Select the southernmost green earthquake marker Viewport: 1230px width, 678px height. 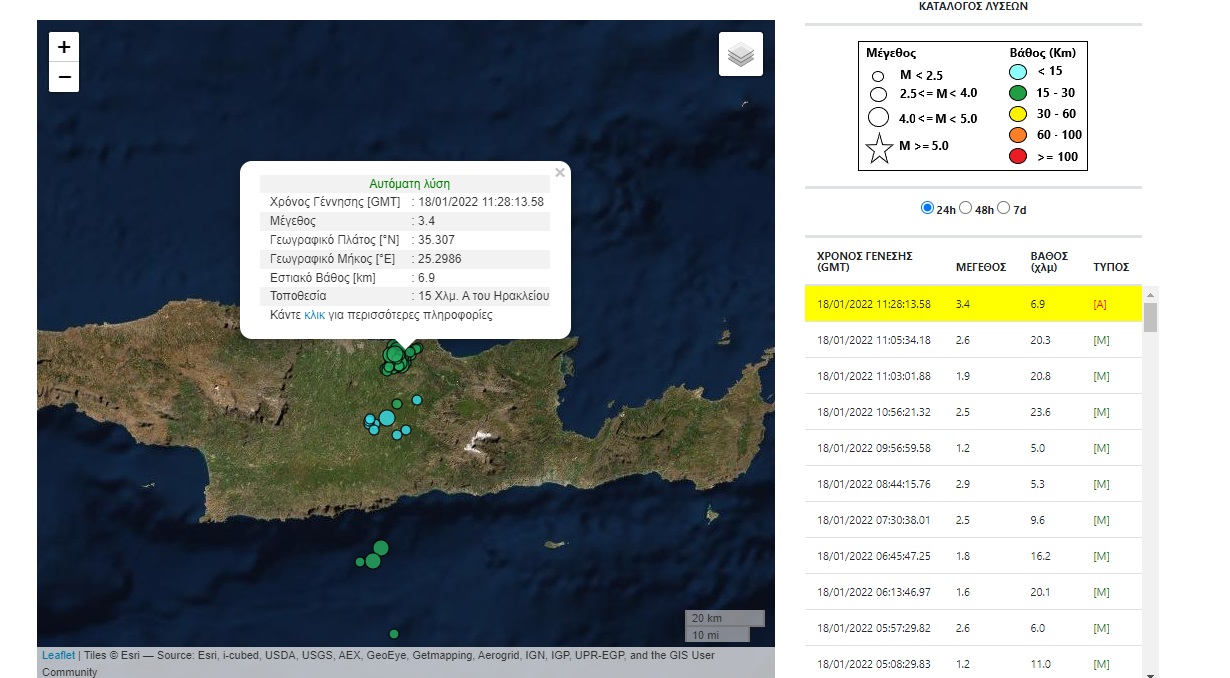pos(394,633)
